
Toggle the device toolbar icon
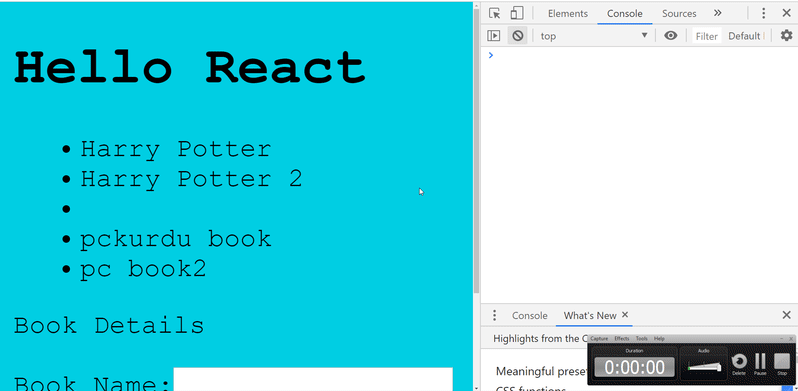(517, 13)
